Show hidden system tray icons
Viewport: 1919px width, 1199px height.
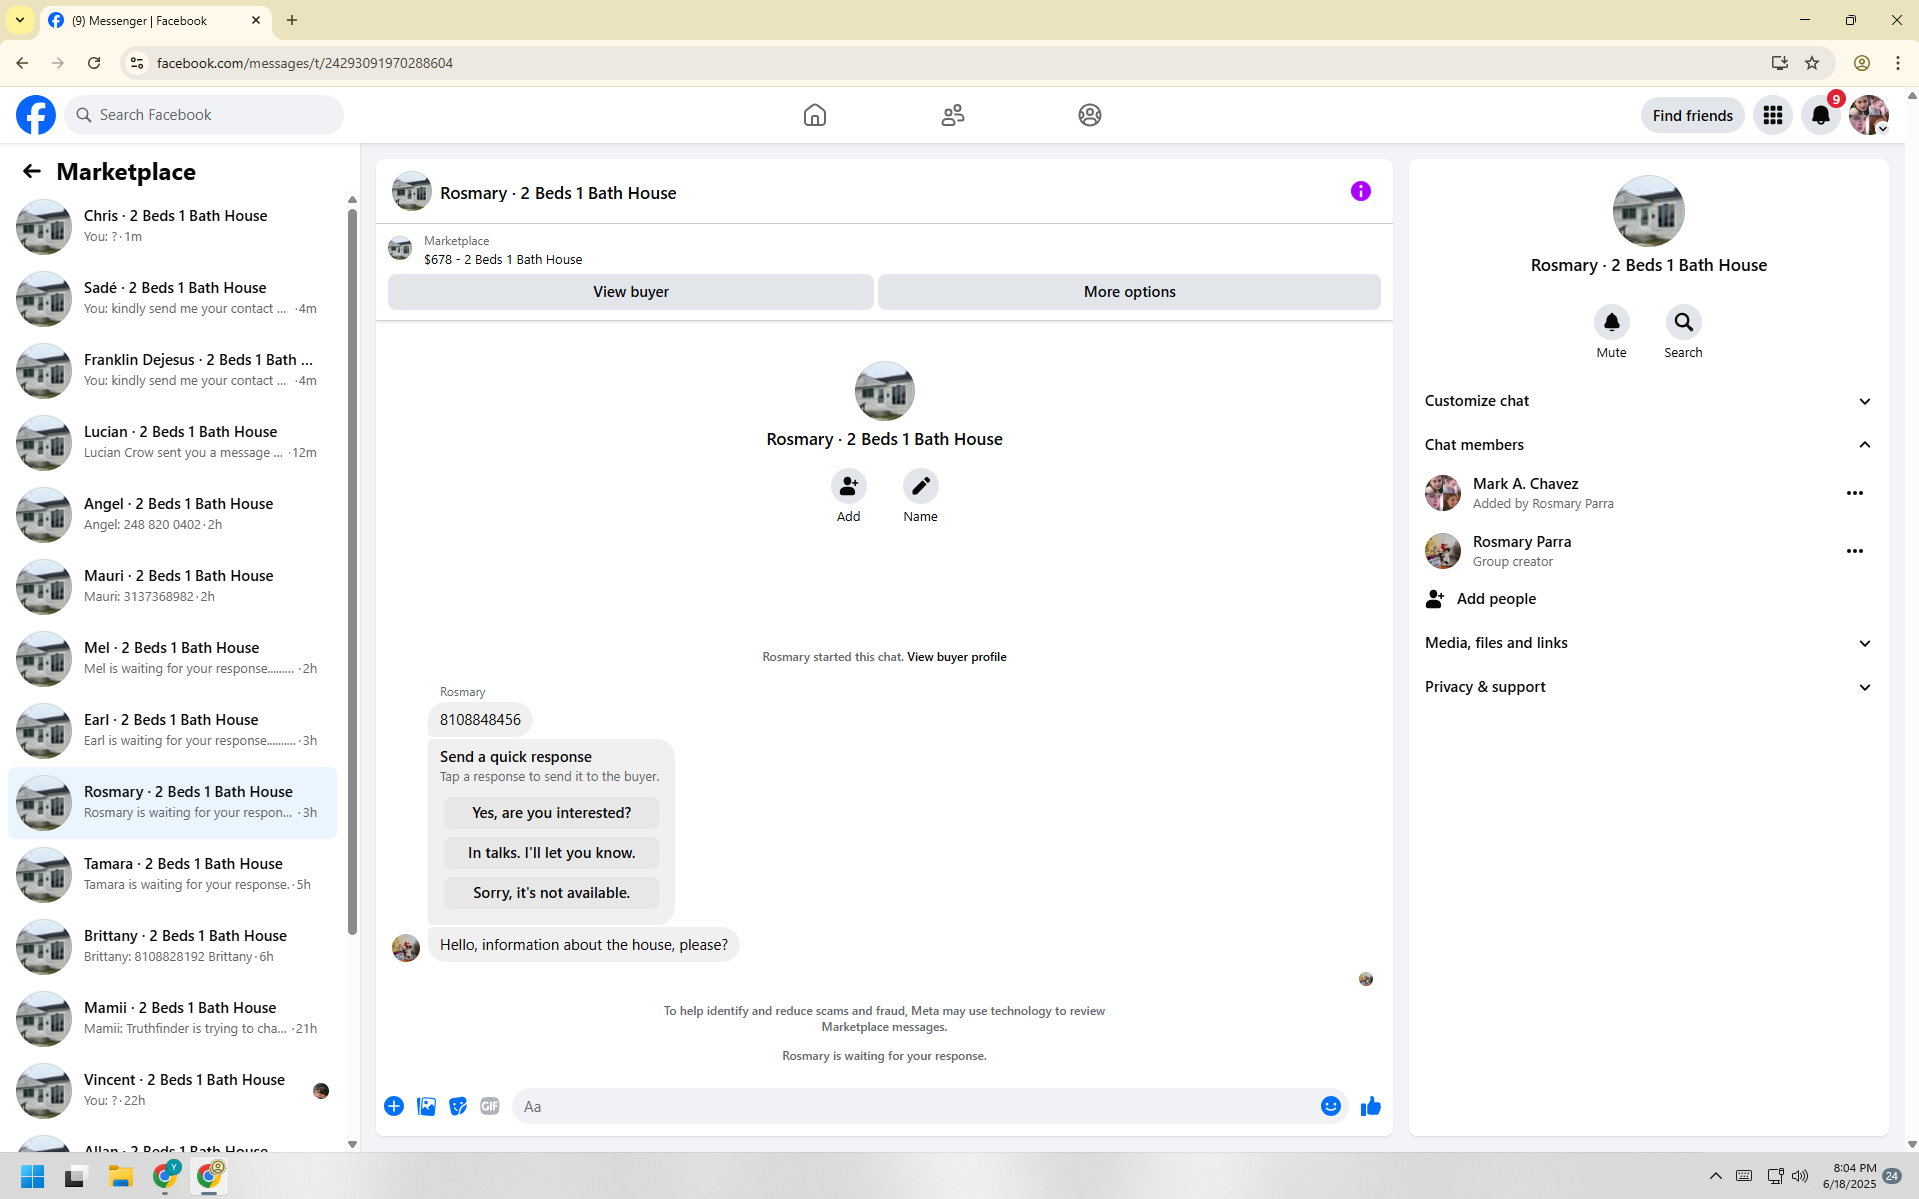[1716, 1176]
